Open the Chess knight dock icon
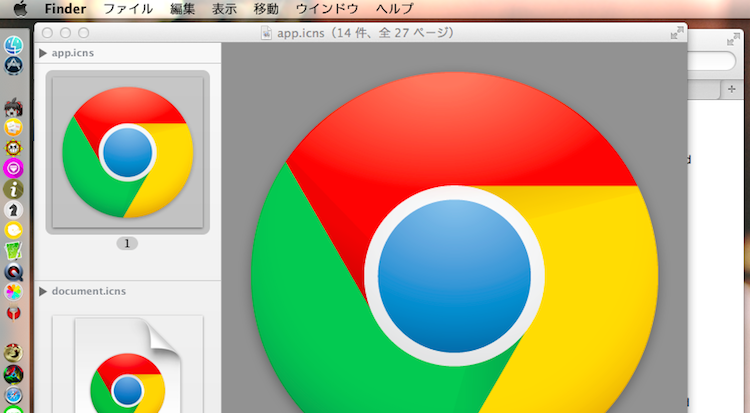750x413 pixels. tap(13, 210)
